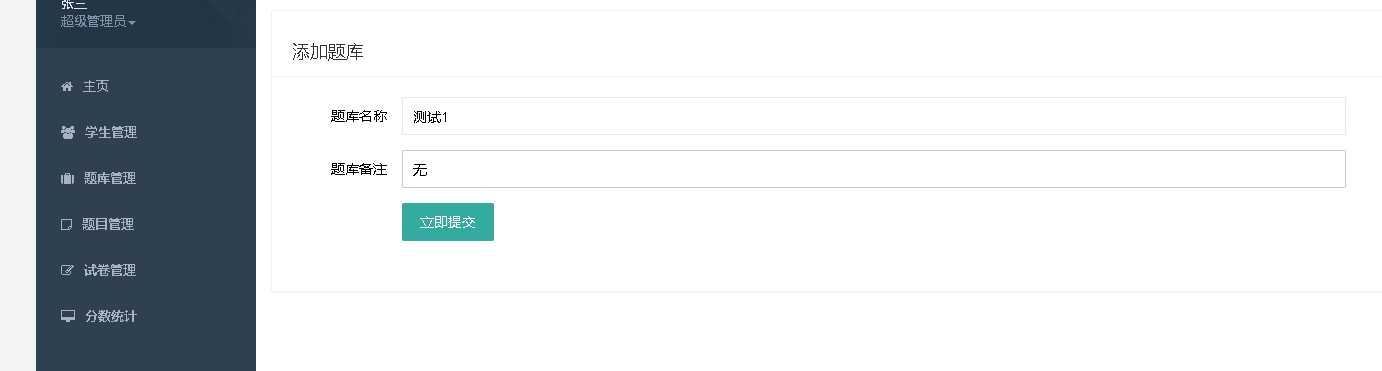The image size is (1382, 371).
Task: Expand the 超级管理员 dropdown caret
Action: 132,22
